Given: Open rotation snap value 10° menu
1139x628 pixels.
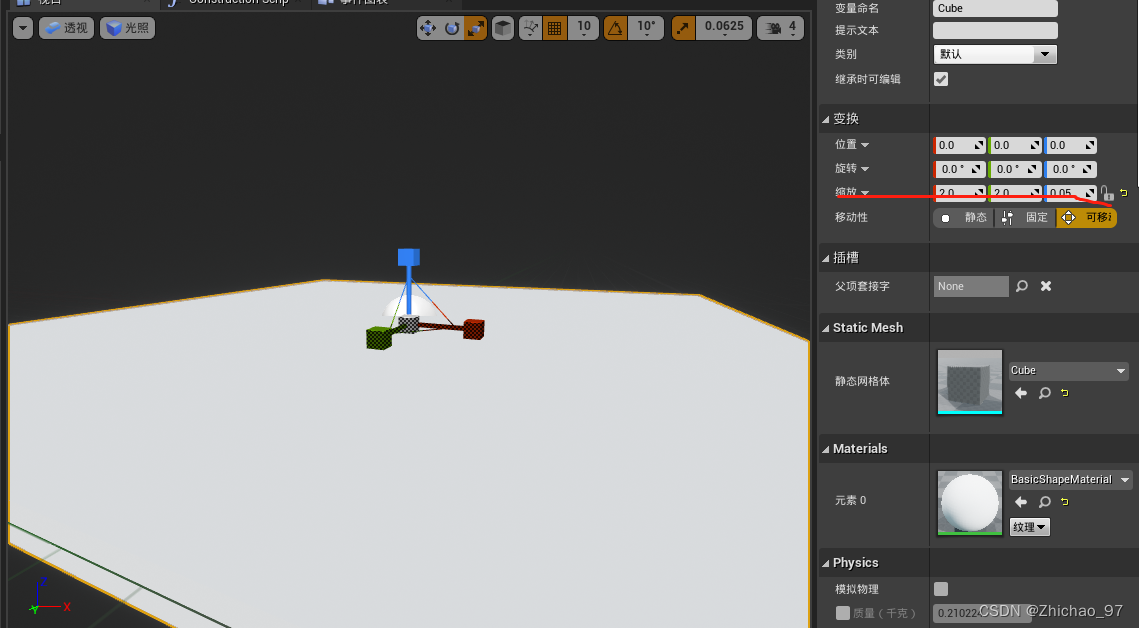Looking at the screenshot, I should click(646, 28).
